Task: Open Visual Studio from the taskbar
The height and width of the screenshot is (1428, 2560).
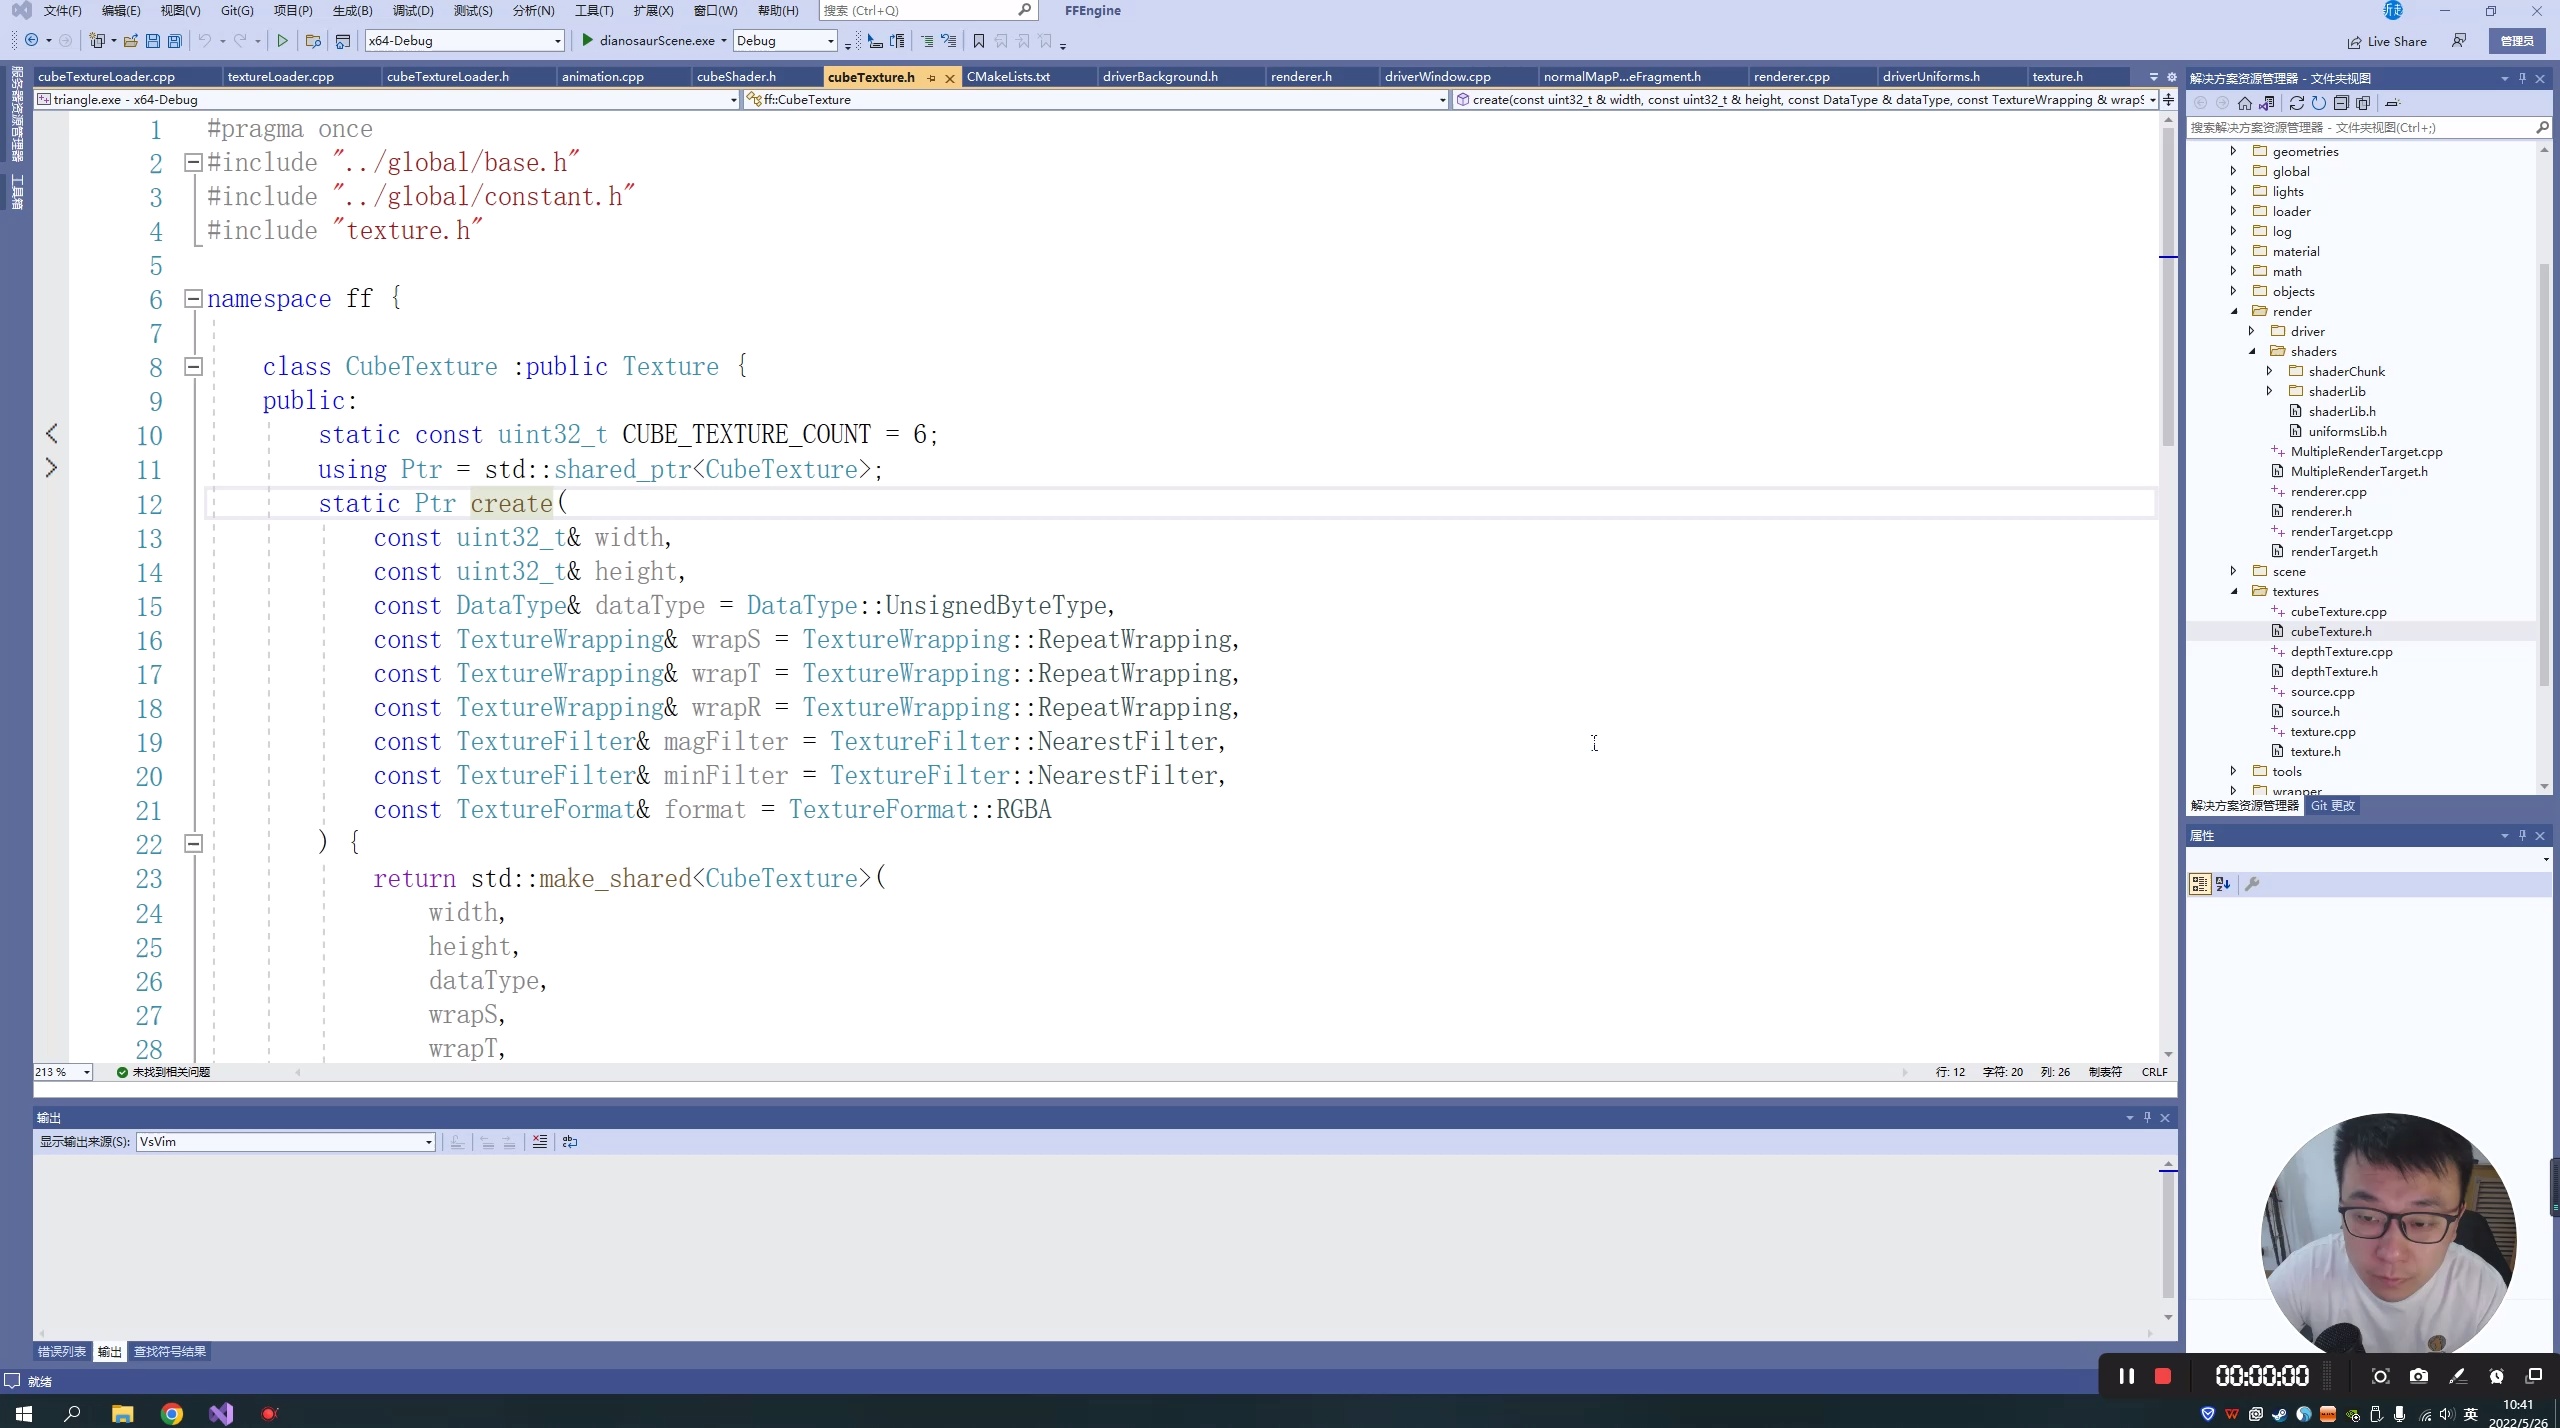Action: coord(221,1413)
